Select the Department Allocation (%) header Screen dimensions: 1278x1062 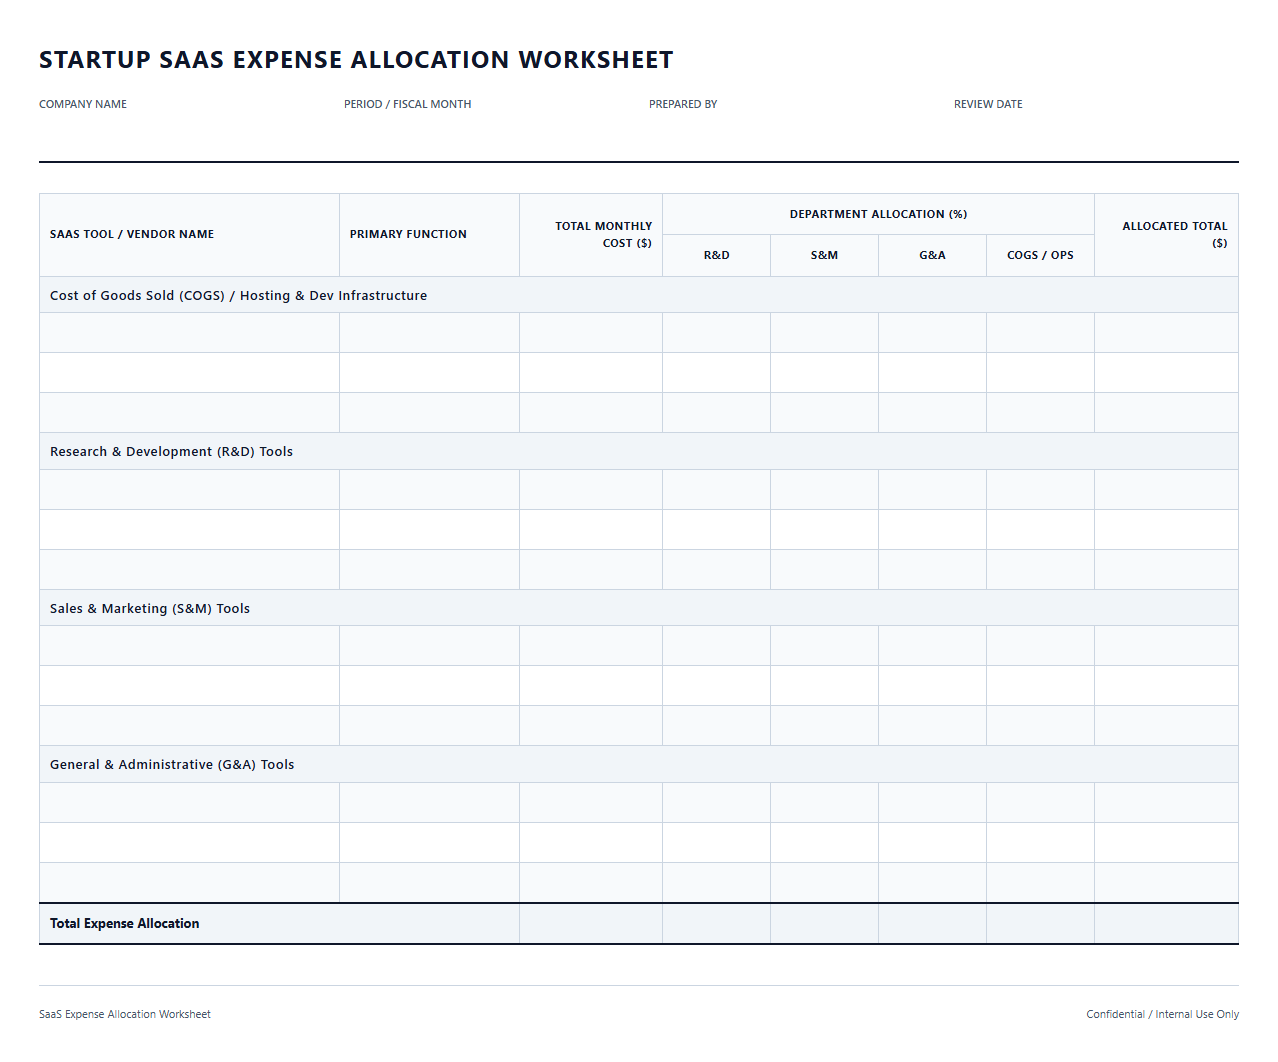click(878, 214)
